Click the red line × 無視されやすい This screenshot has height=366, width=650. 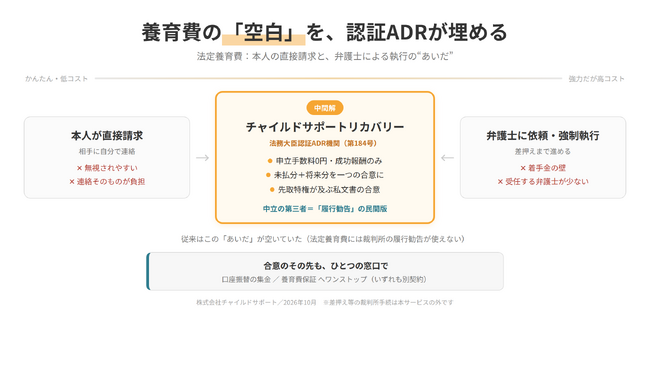tap(107, 168)
